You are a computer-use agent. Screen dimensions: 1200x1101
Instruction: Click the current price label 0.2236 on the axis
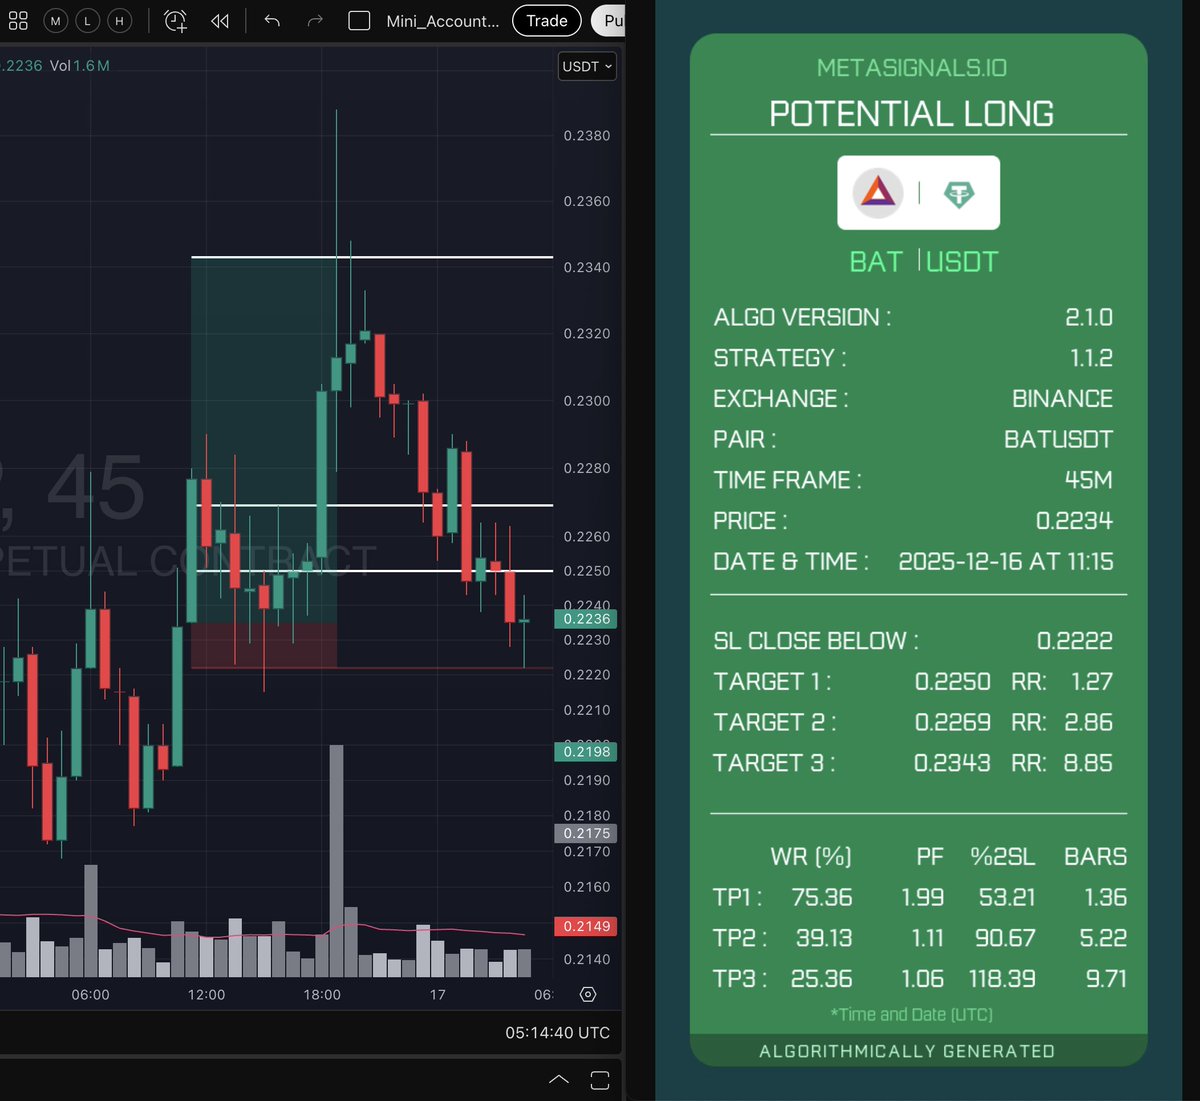pyautogui.click(x=586, y=619)
